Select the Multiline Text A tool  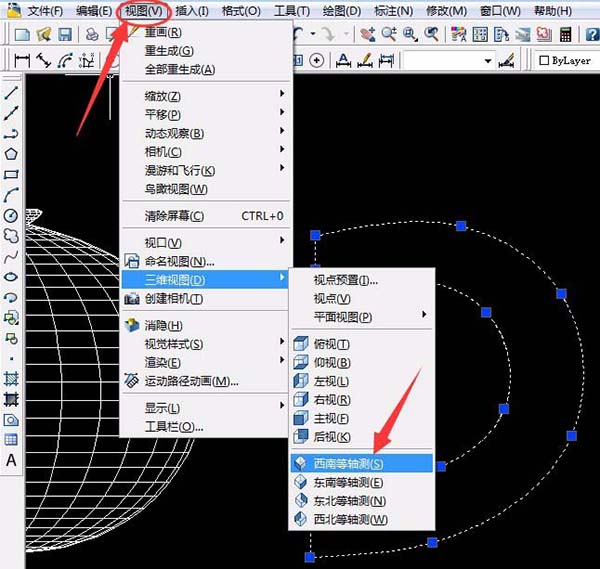(x=11, y=460)
